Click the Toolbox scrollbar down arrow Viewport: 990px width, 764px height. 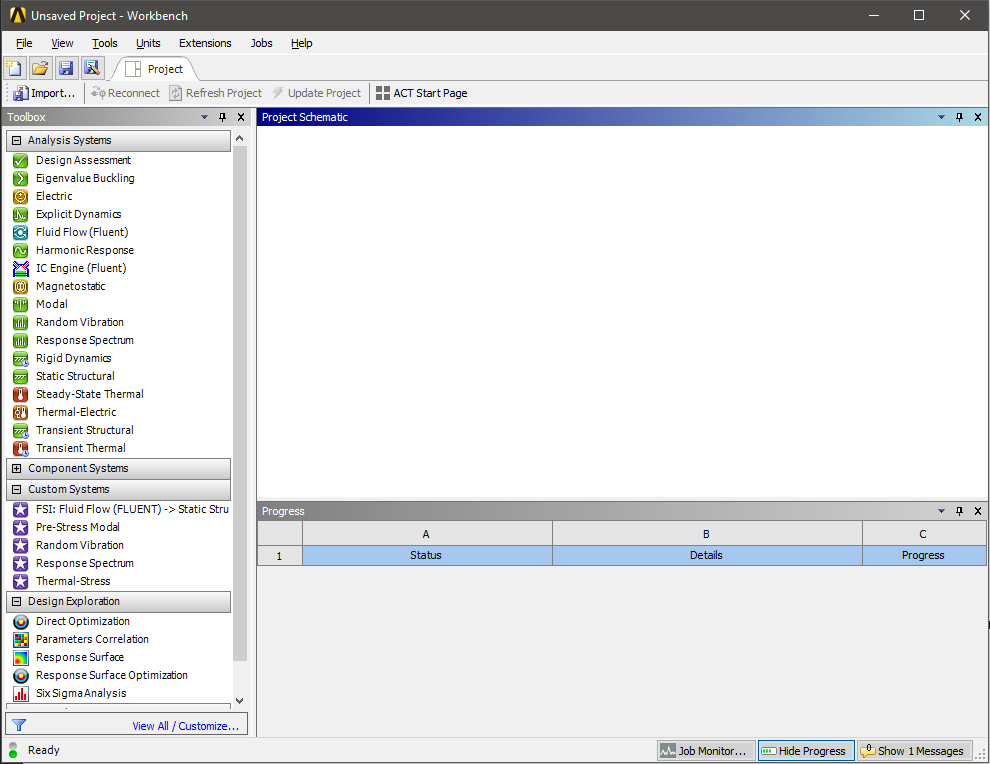pyautogui.click(x=239, y=700)
